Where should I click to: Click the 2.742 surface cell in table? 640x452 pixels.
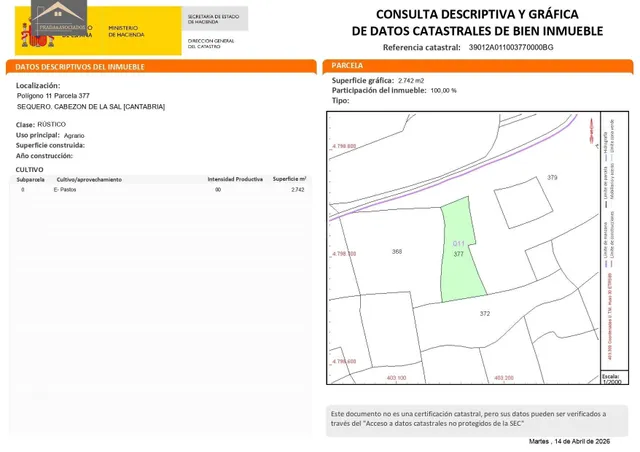click(x=298, y=189)
